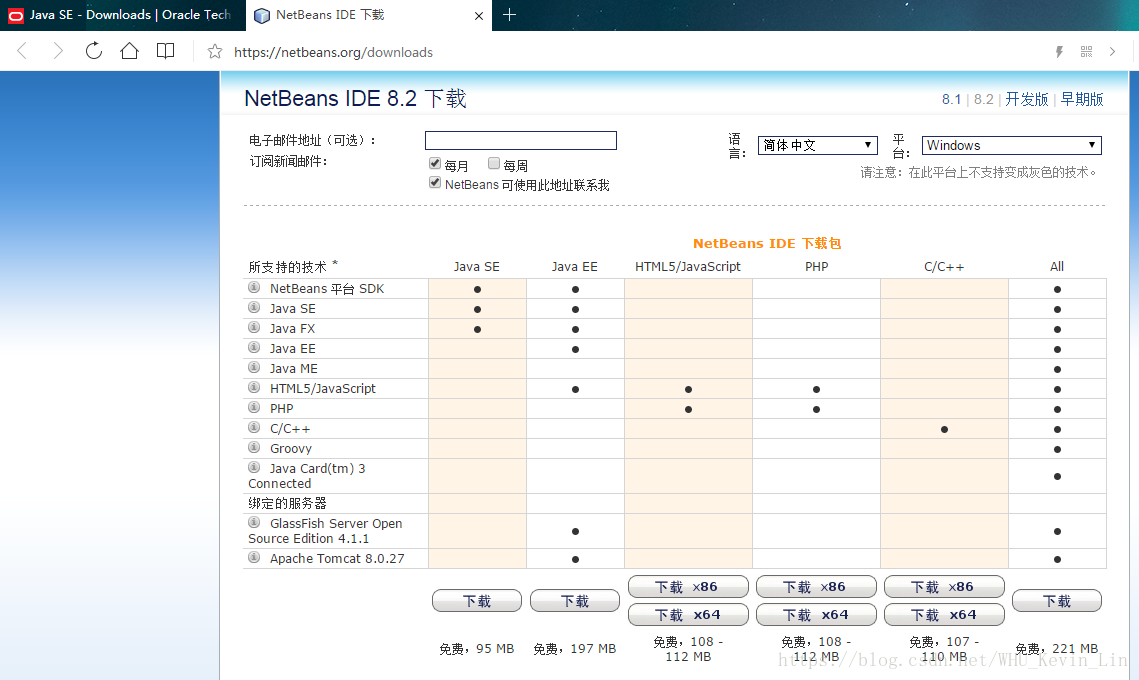
Task: Go to the browser home icon
Action: point(129,51)
